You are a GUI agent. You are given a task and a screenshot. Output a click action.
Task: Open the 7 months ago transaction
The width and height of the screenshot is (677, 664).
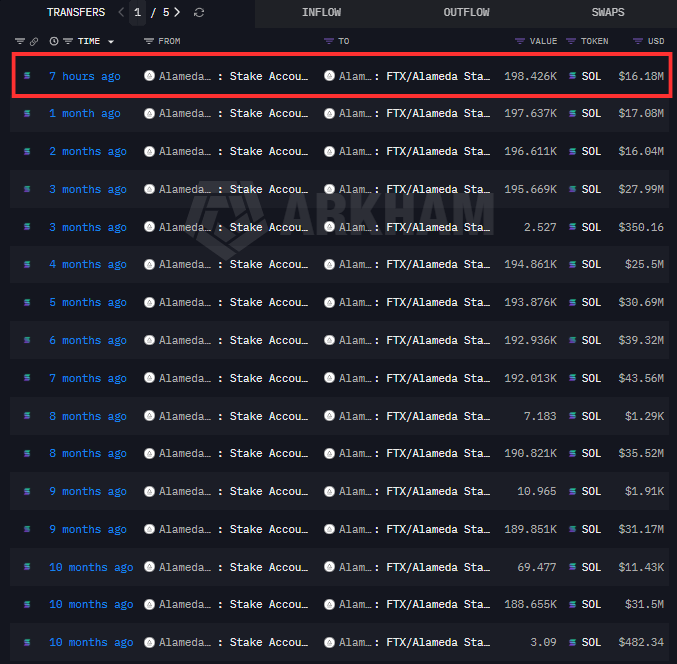(x=88, y=378)
